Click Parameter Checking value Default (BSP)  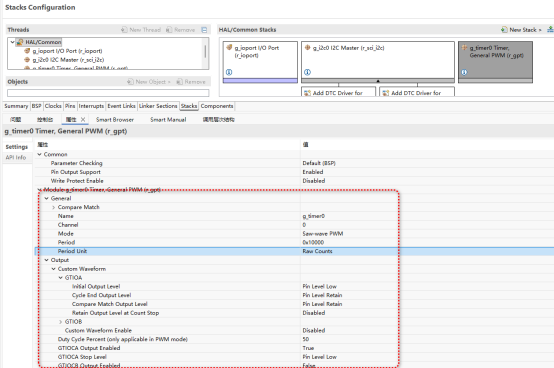[319, 163]
